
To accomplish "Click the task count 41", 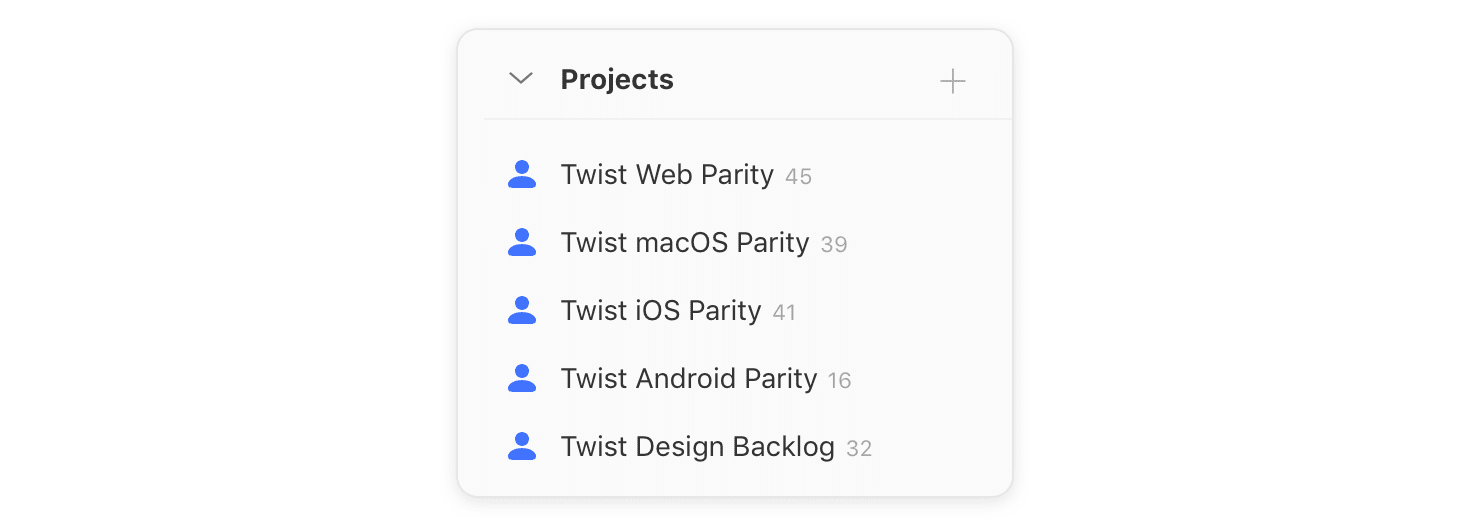I will point(784,313).
